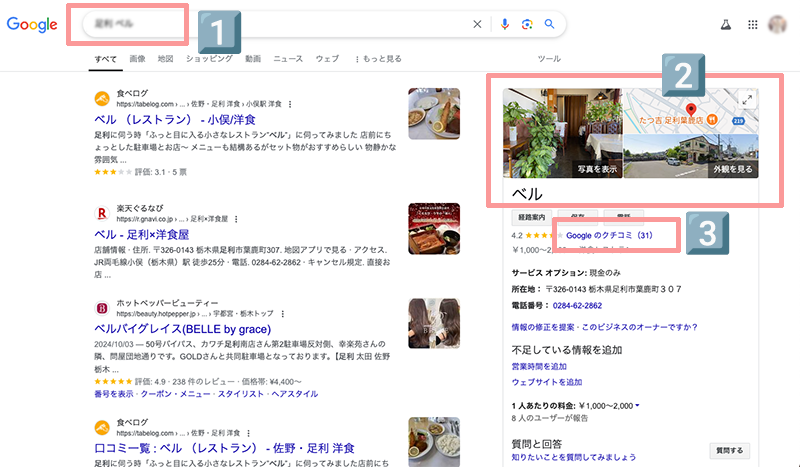This screenshot has width=800, height=467.
Task: Clear the search box with X icon
Action: [477, 24]
